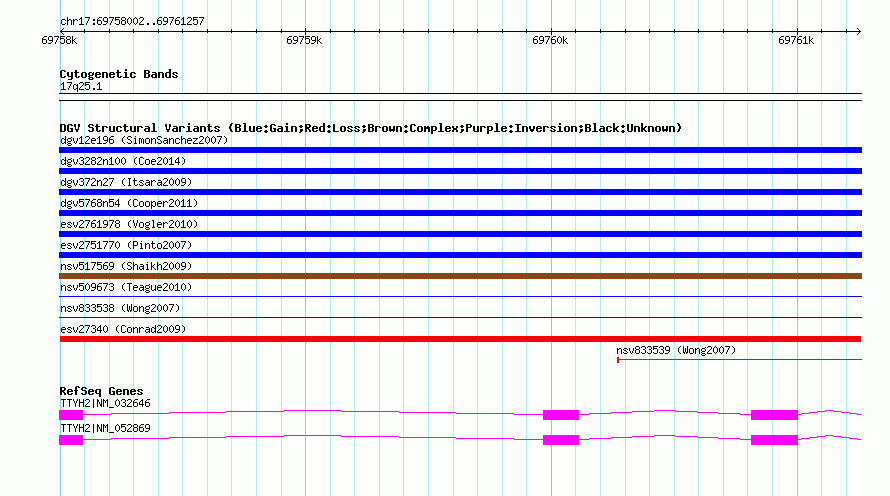Select the Cytogenetic Bands track title

[119, 74]
